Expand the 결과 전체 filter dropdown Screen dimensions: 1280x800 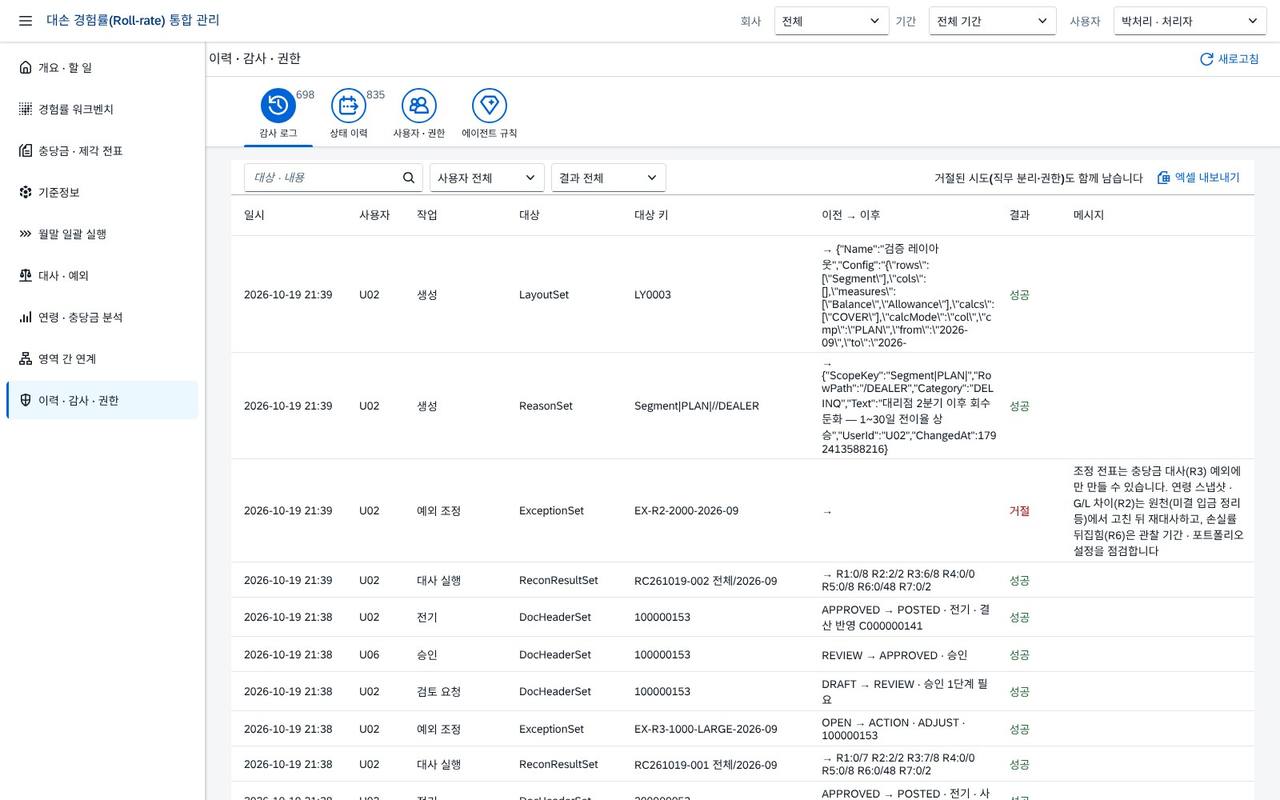(608, 178)
